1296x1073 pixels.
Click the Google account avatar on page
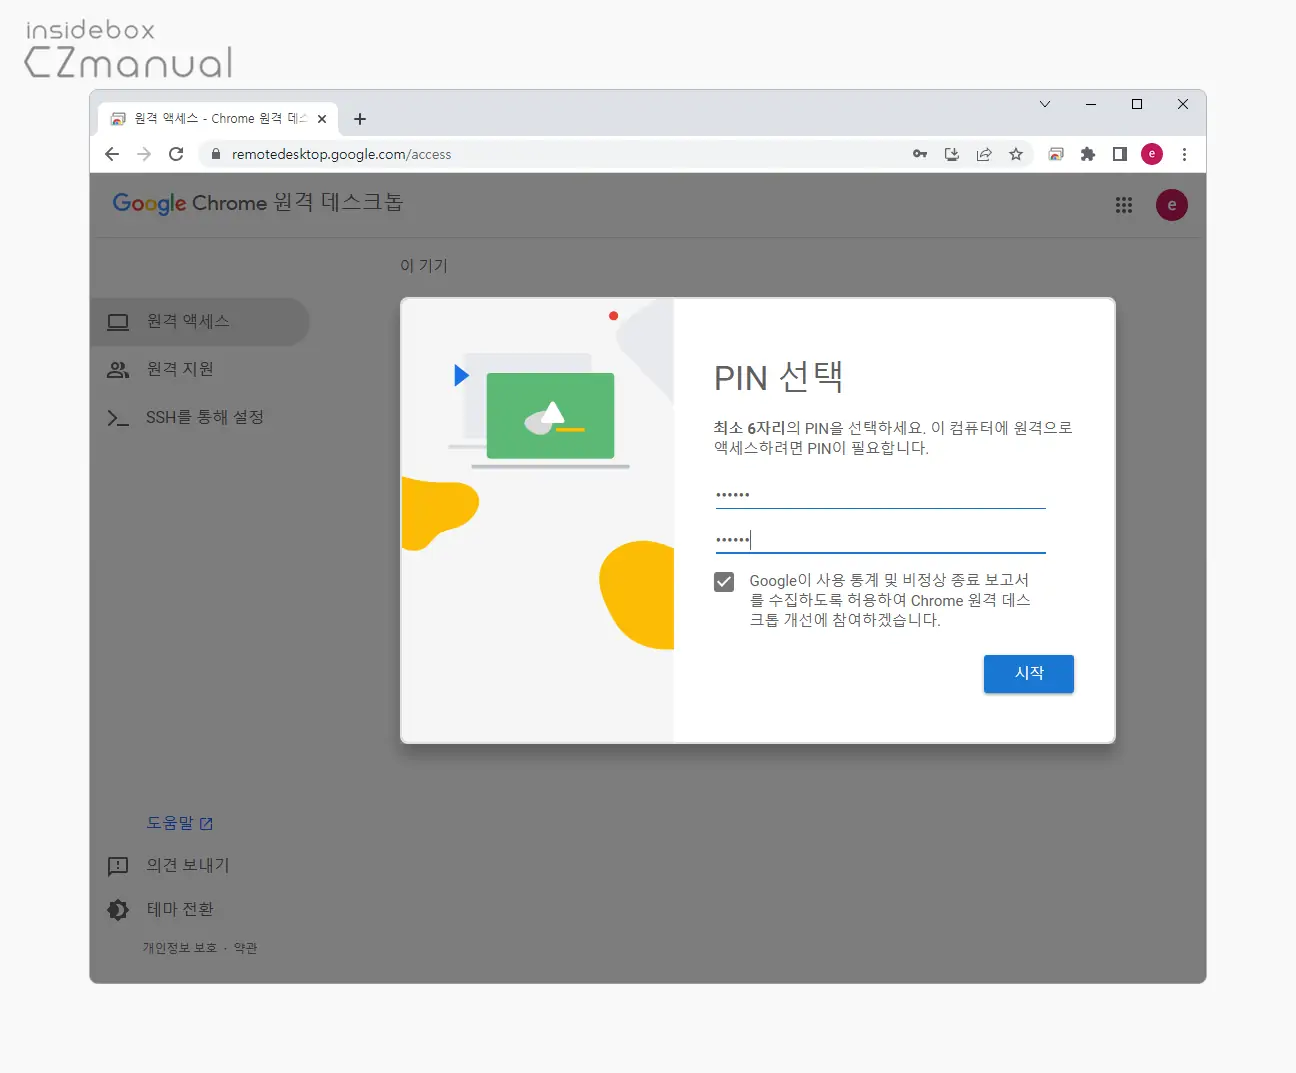(1172, 205)
